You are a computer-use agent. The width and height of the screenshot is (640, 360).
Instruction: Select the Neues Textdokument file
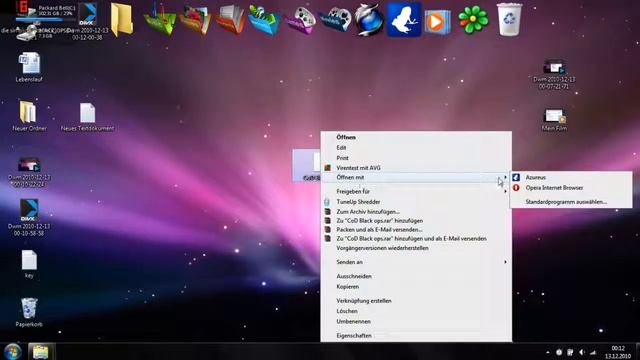point(87,117)
